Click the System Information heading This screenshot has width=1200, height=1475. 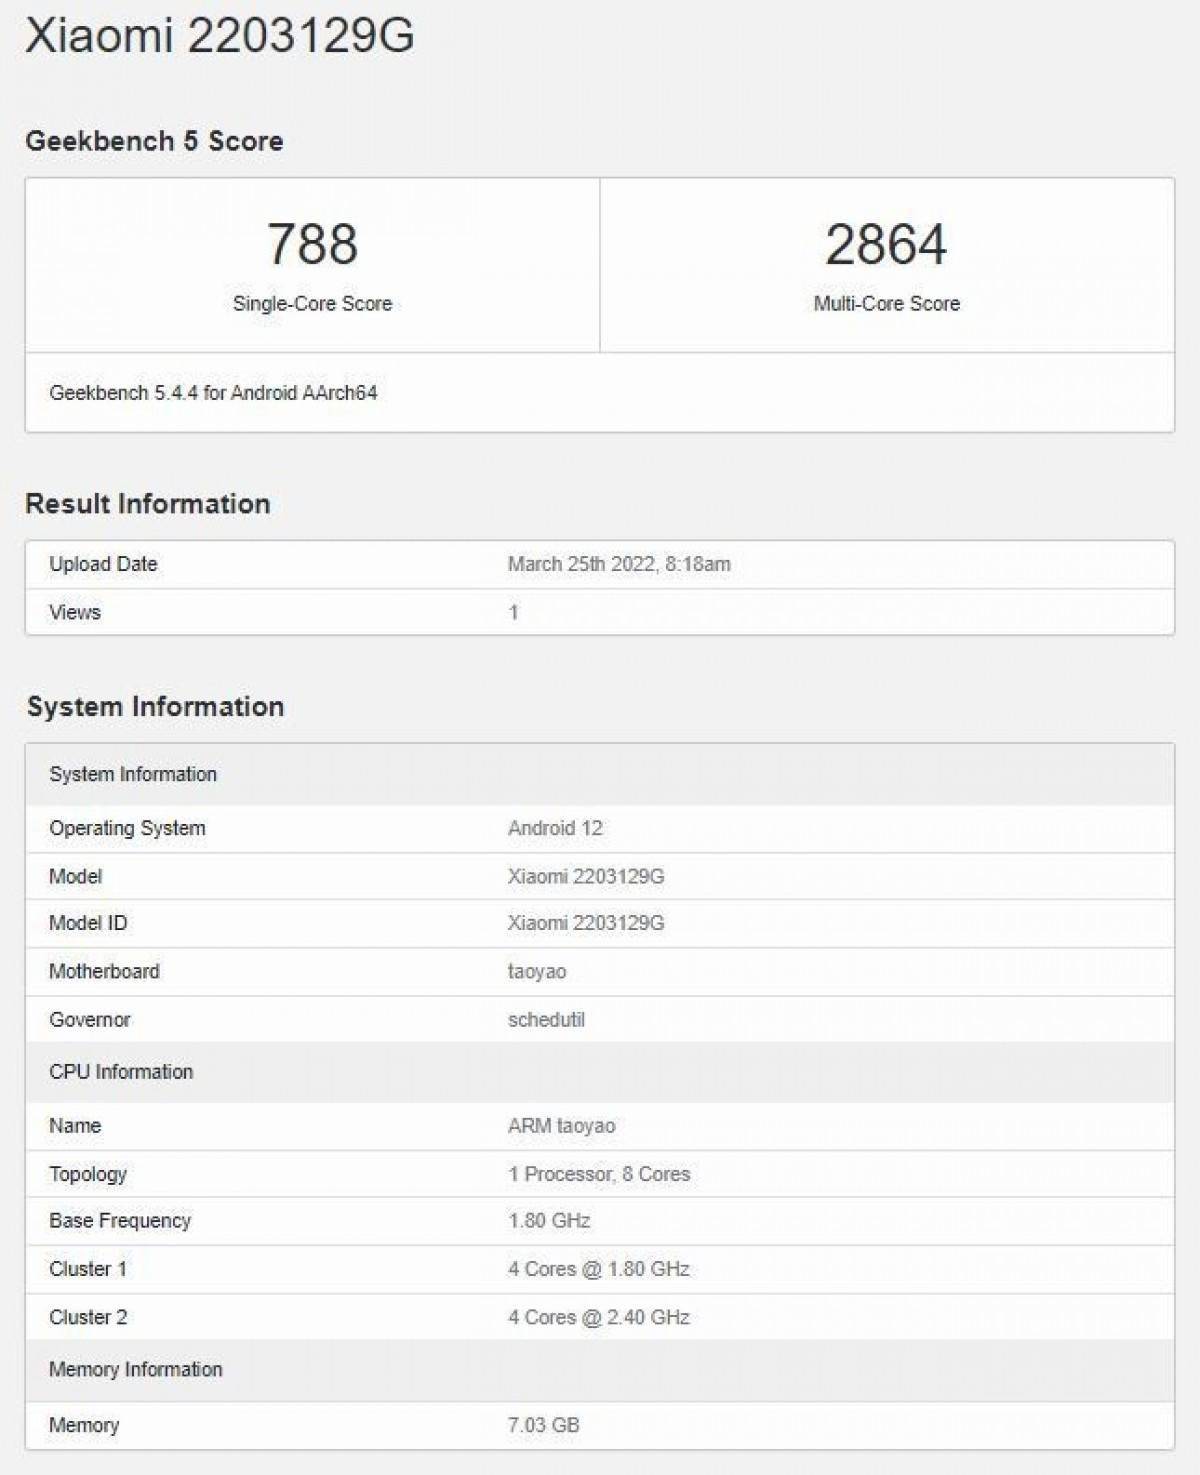click(x=156, y=706)
